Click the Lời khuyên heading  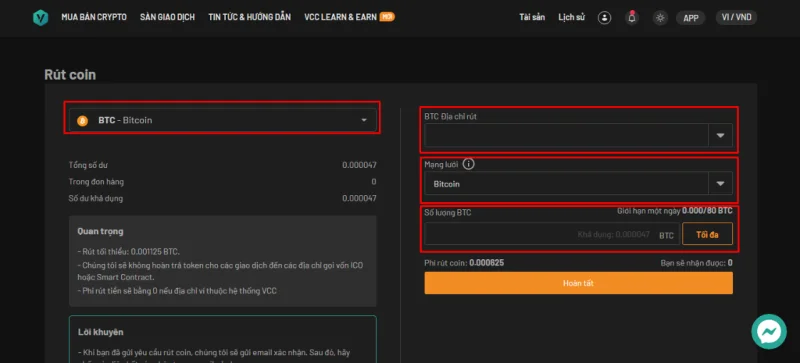click(x=101, y=332)
